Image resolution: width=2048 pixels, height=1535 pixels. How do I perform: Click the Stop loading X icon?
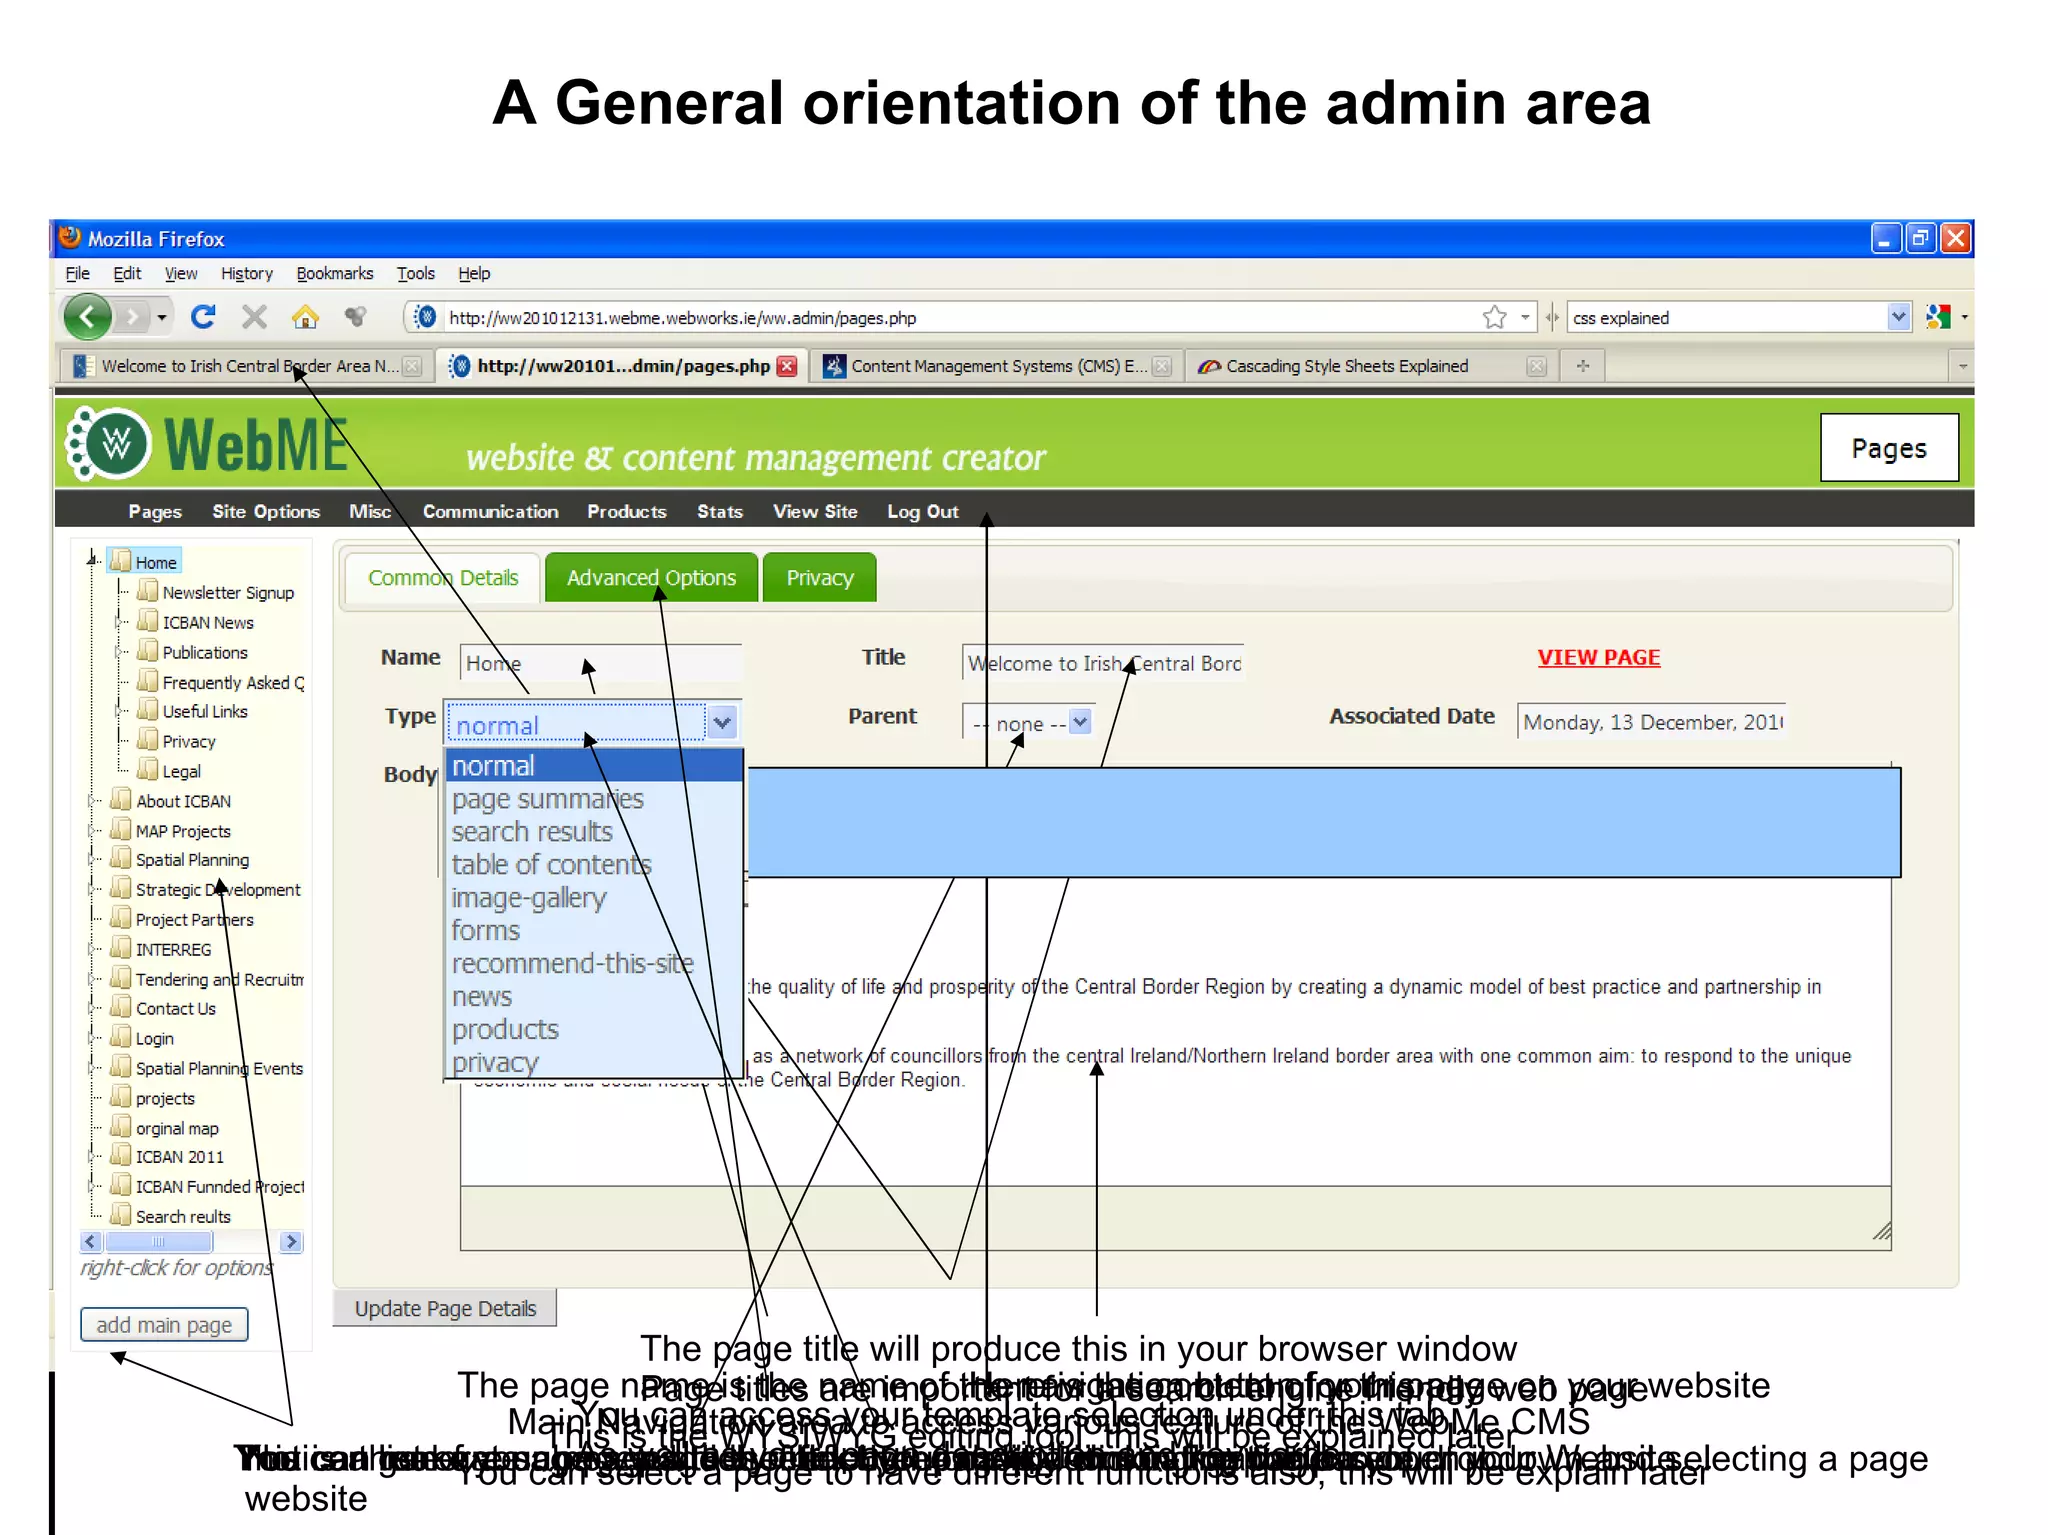pyautogui.click(x=254, y=317)
